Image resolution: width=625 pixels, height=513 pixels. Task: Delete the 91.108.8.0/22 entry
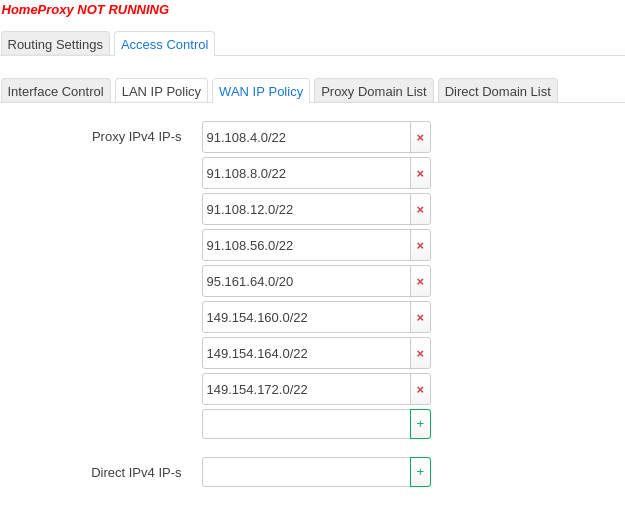(420, 173)
